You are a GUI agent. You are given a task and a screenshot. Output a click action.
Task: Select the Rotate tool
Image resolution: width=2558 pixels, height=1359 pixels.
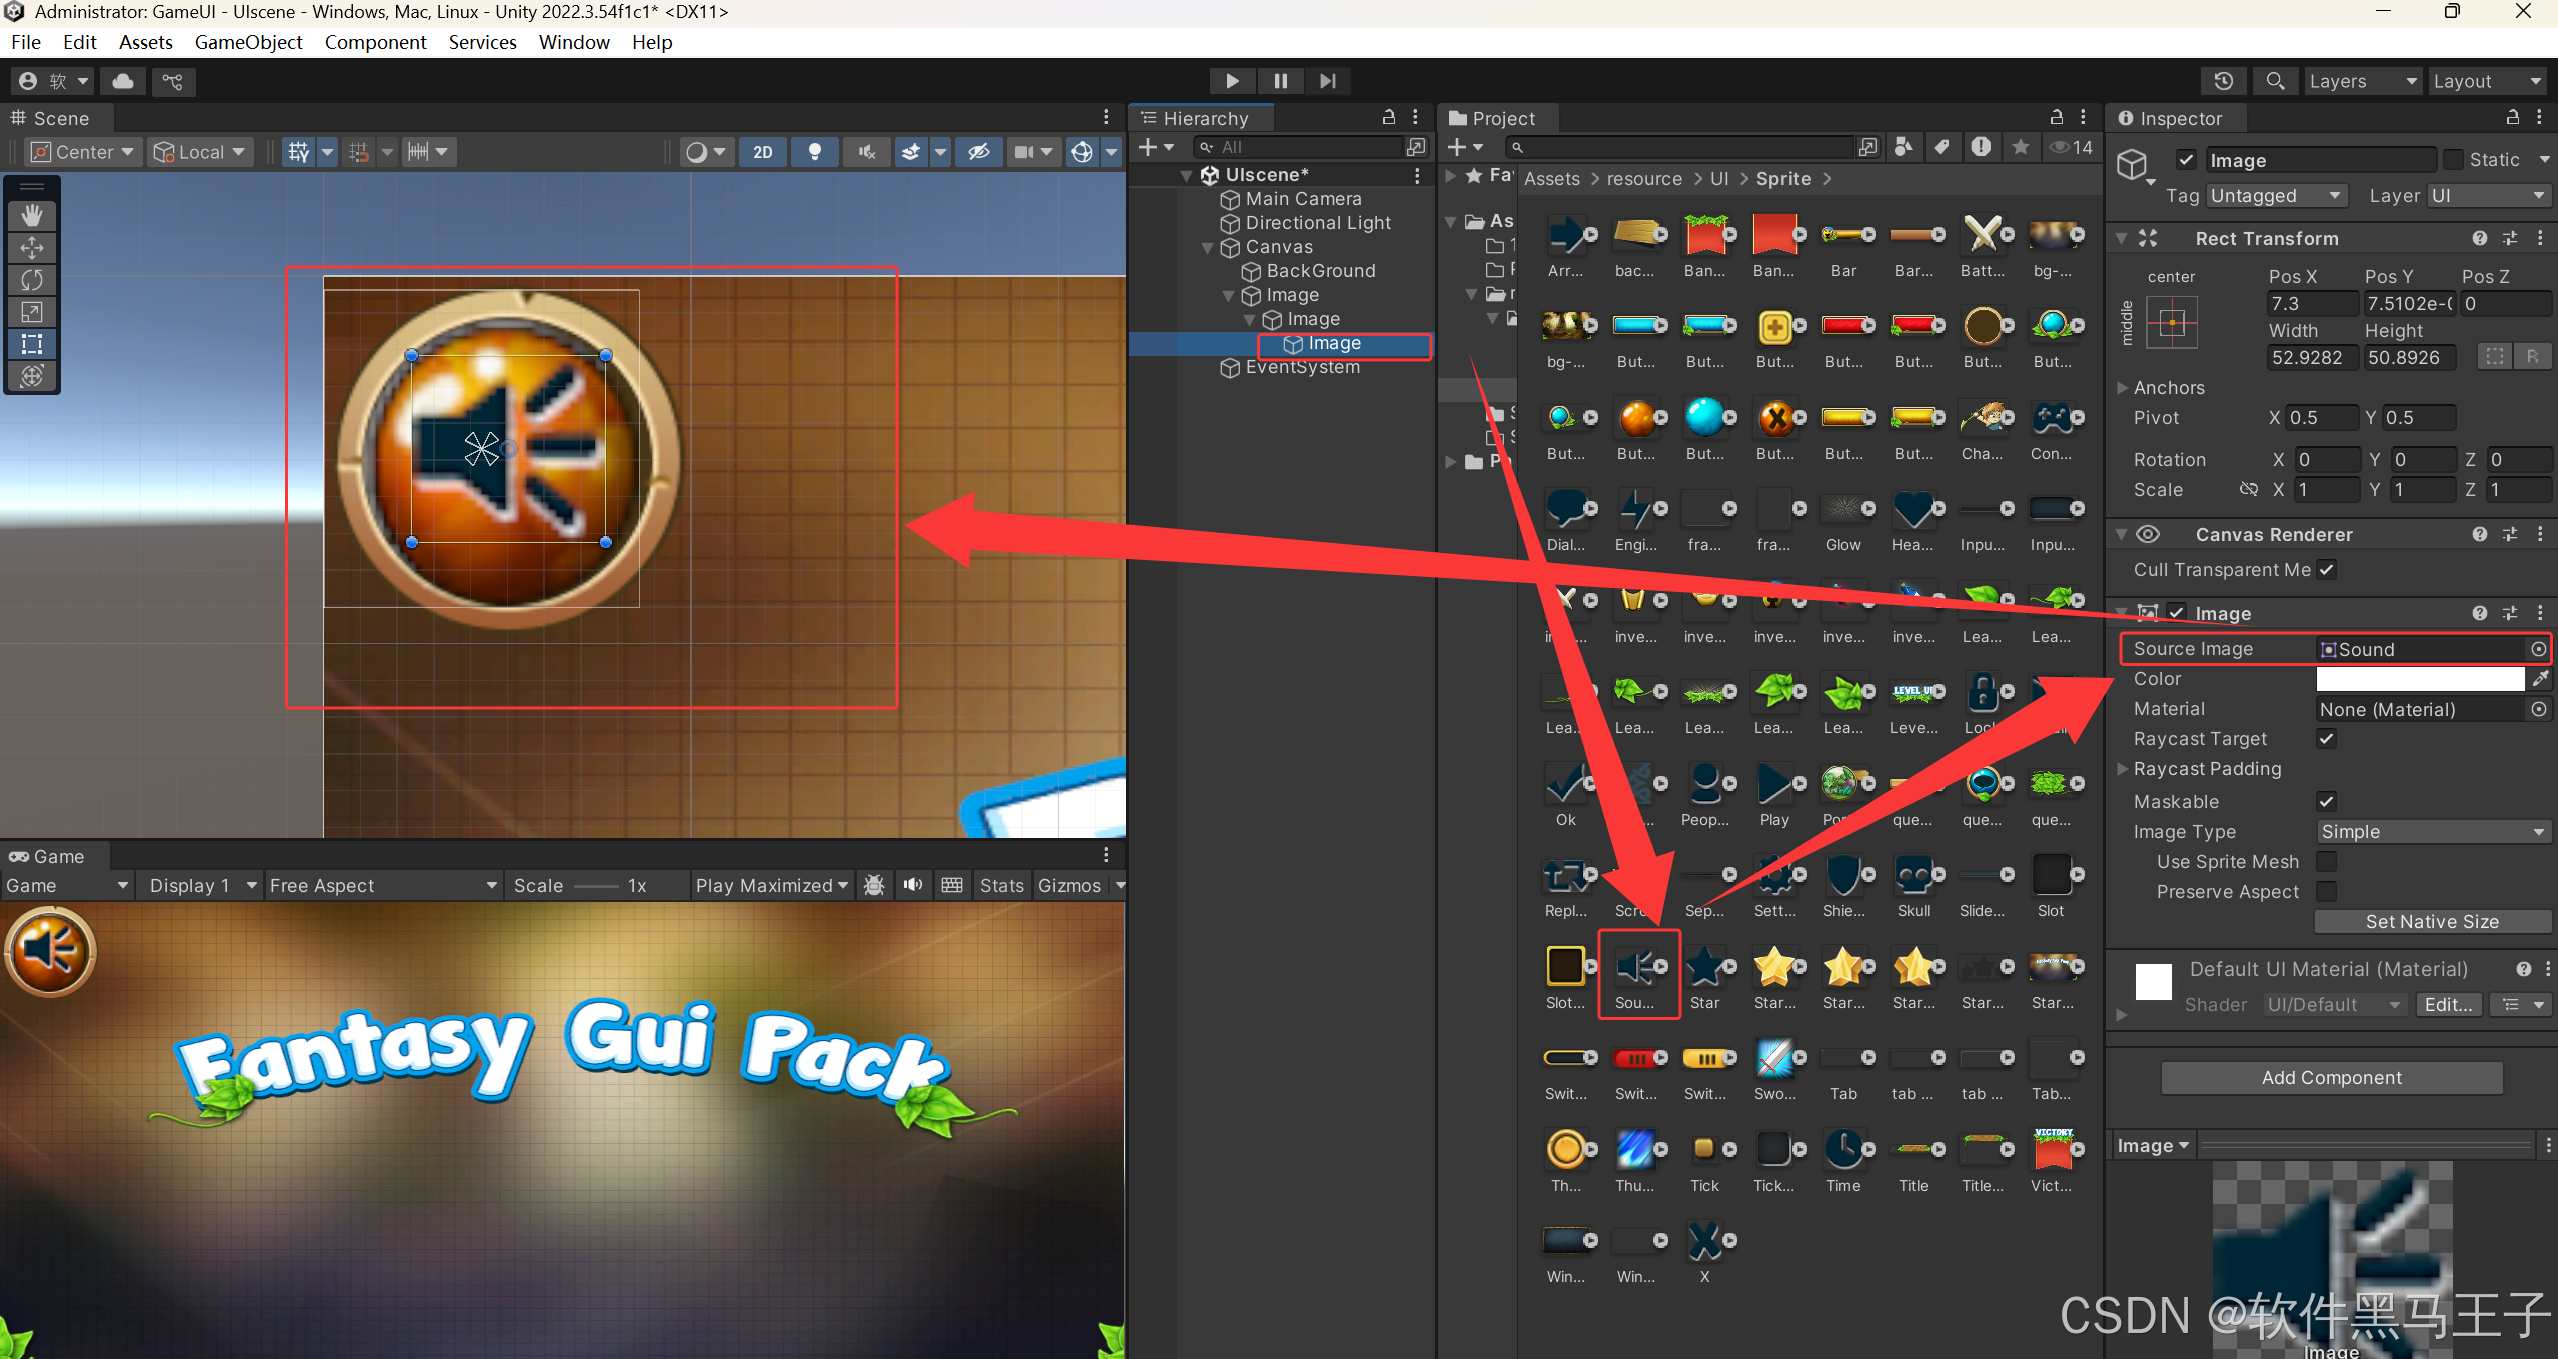pyautogui.click(x=32, y=280)
